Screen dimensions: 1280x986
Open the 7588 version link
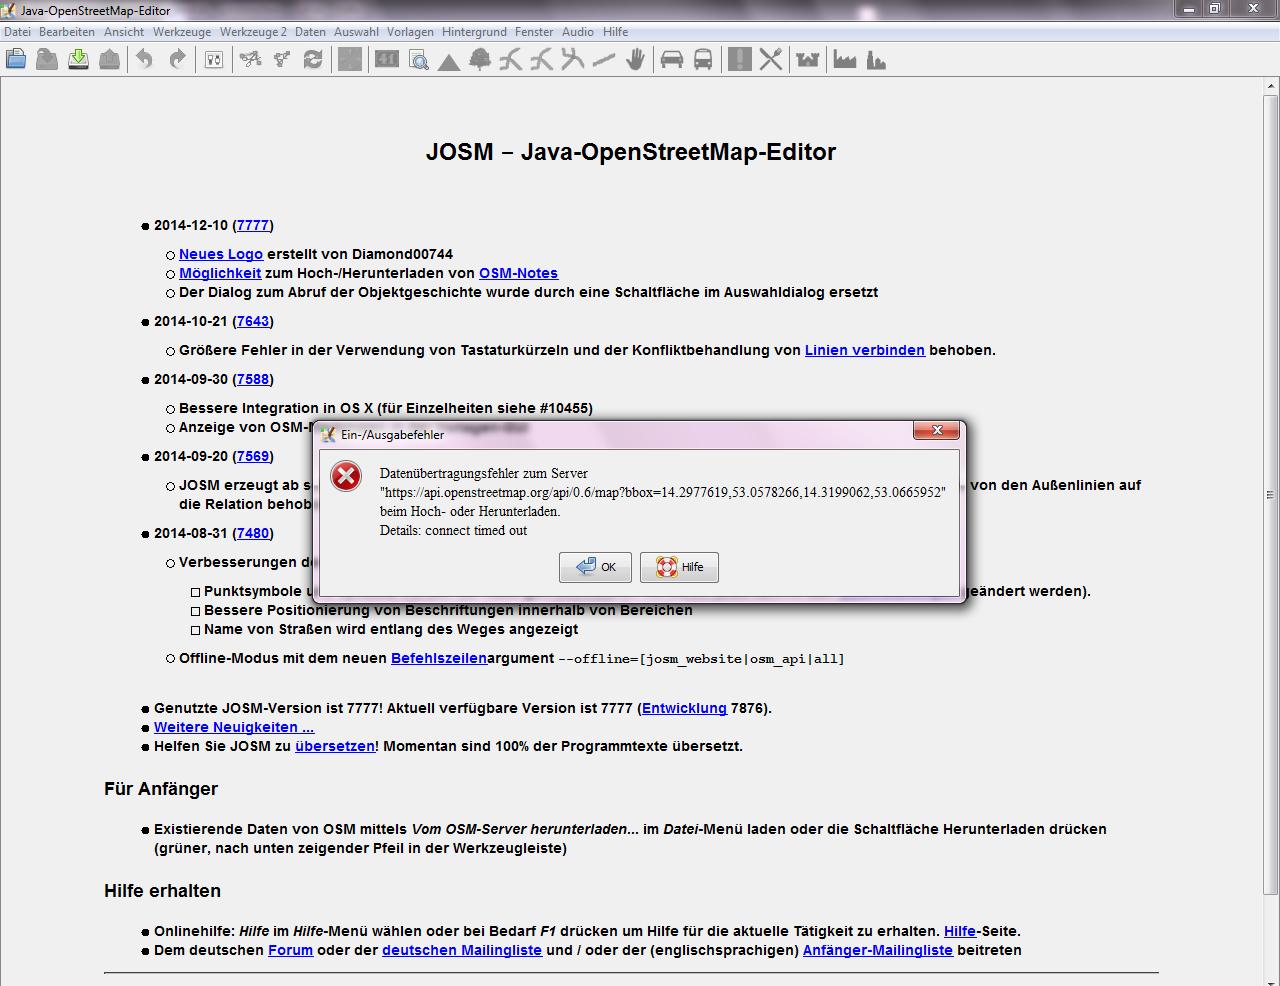click(x=253, y=379)
